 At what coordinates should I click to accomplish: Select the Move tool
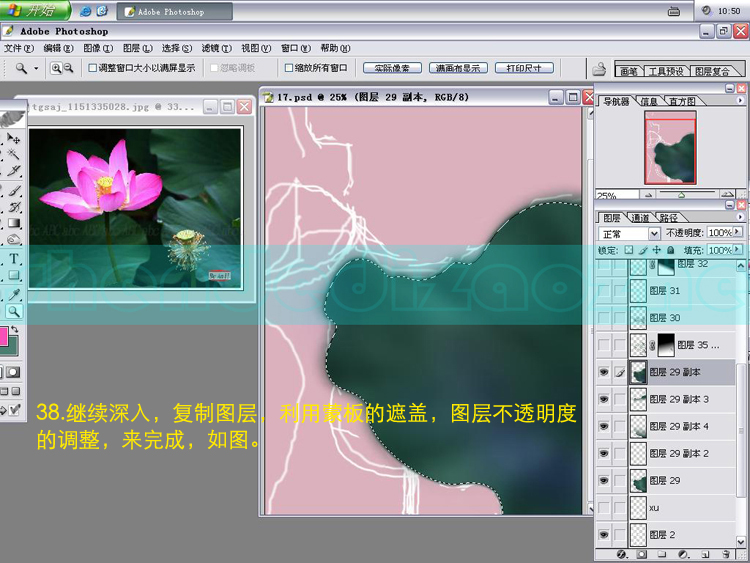click(x=13, y=138)
